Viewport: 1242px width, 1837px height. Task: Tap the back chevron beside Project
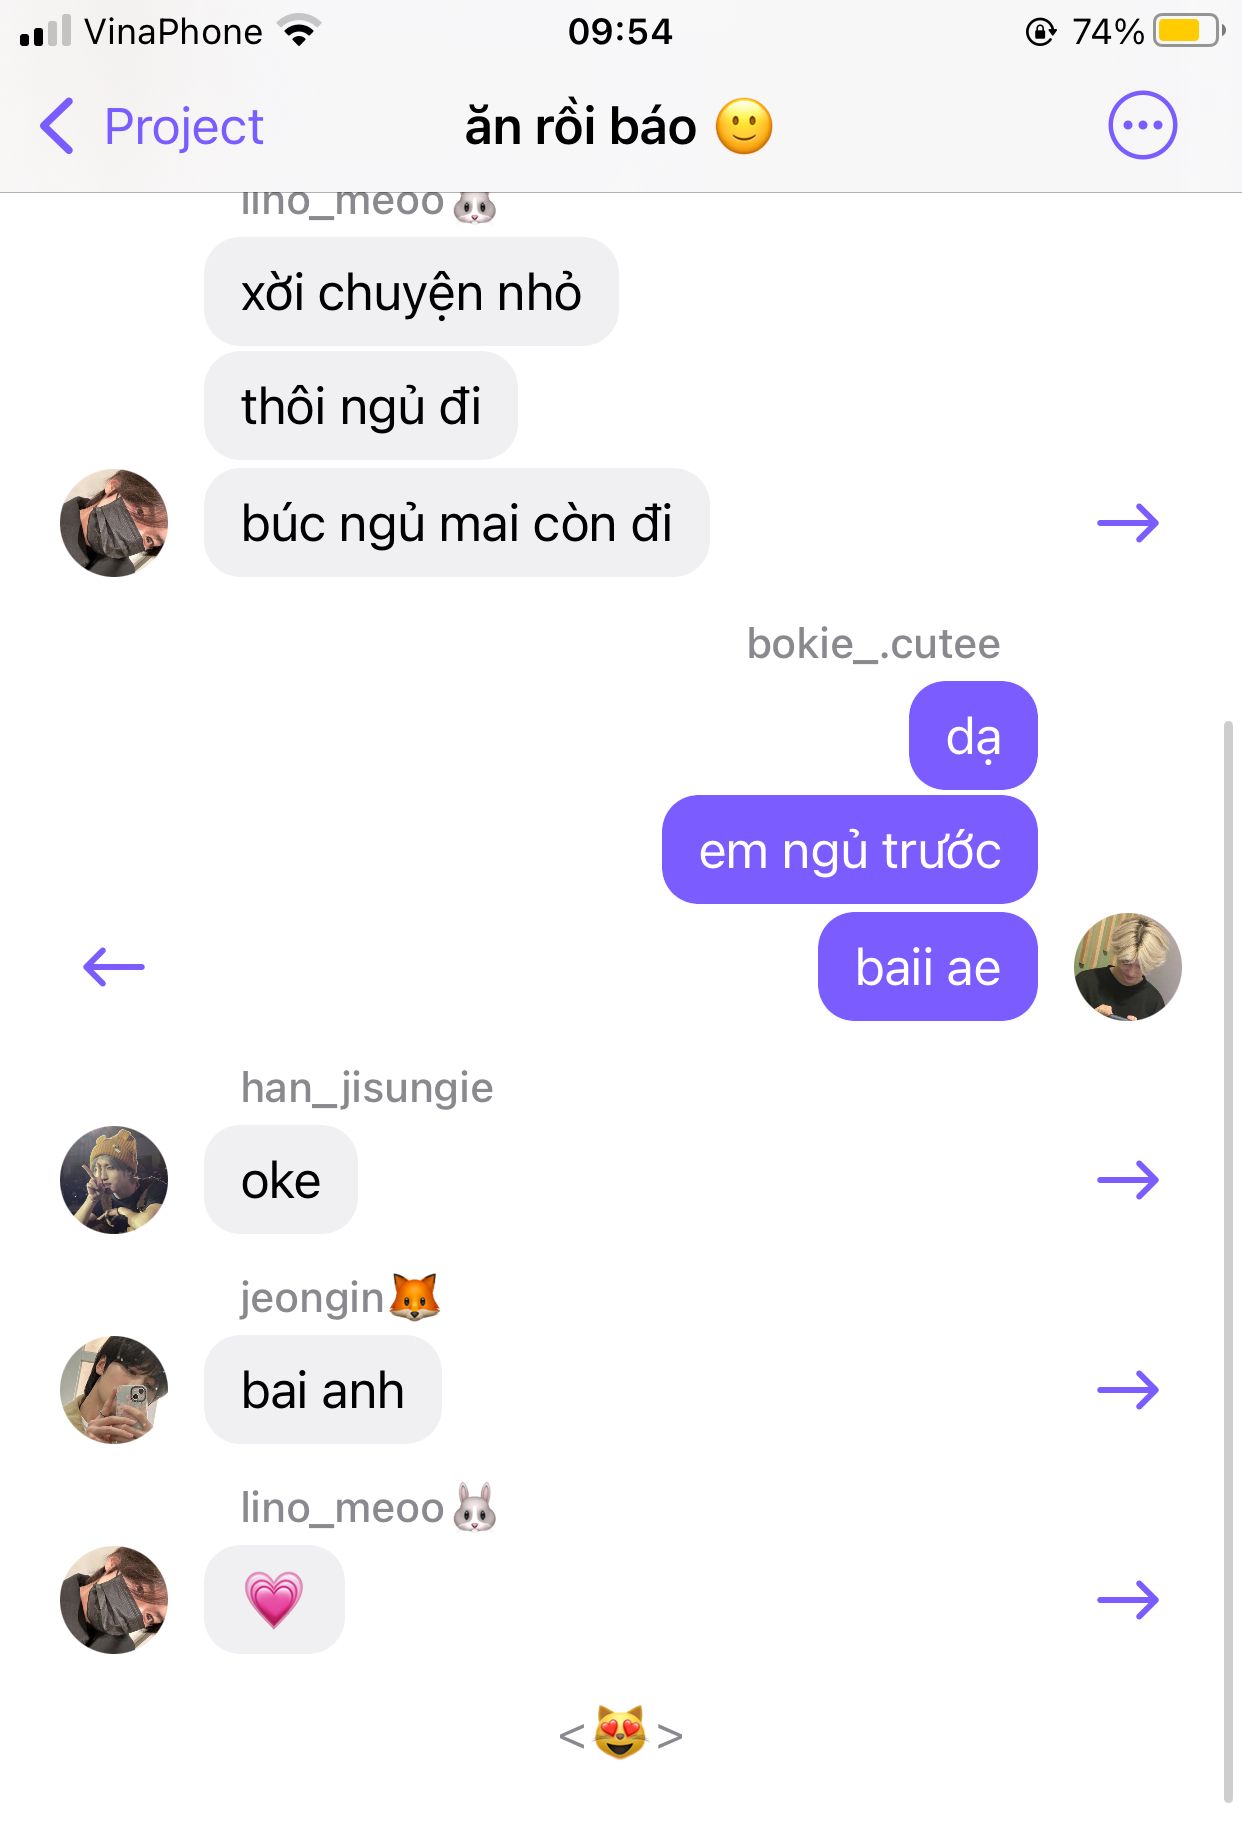click(x=57, y=126)
